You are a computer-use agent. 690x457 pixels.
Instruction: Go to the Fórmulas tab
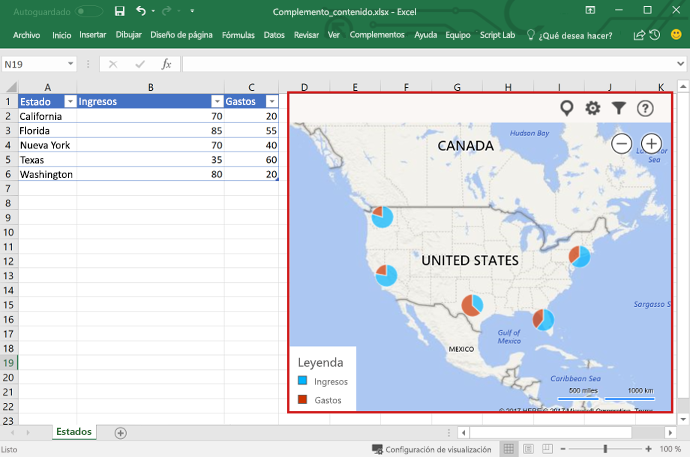click(x=238, y=35)
